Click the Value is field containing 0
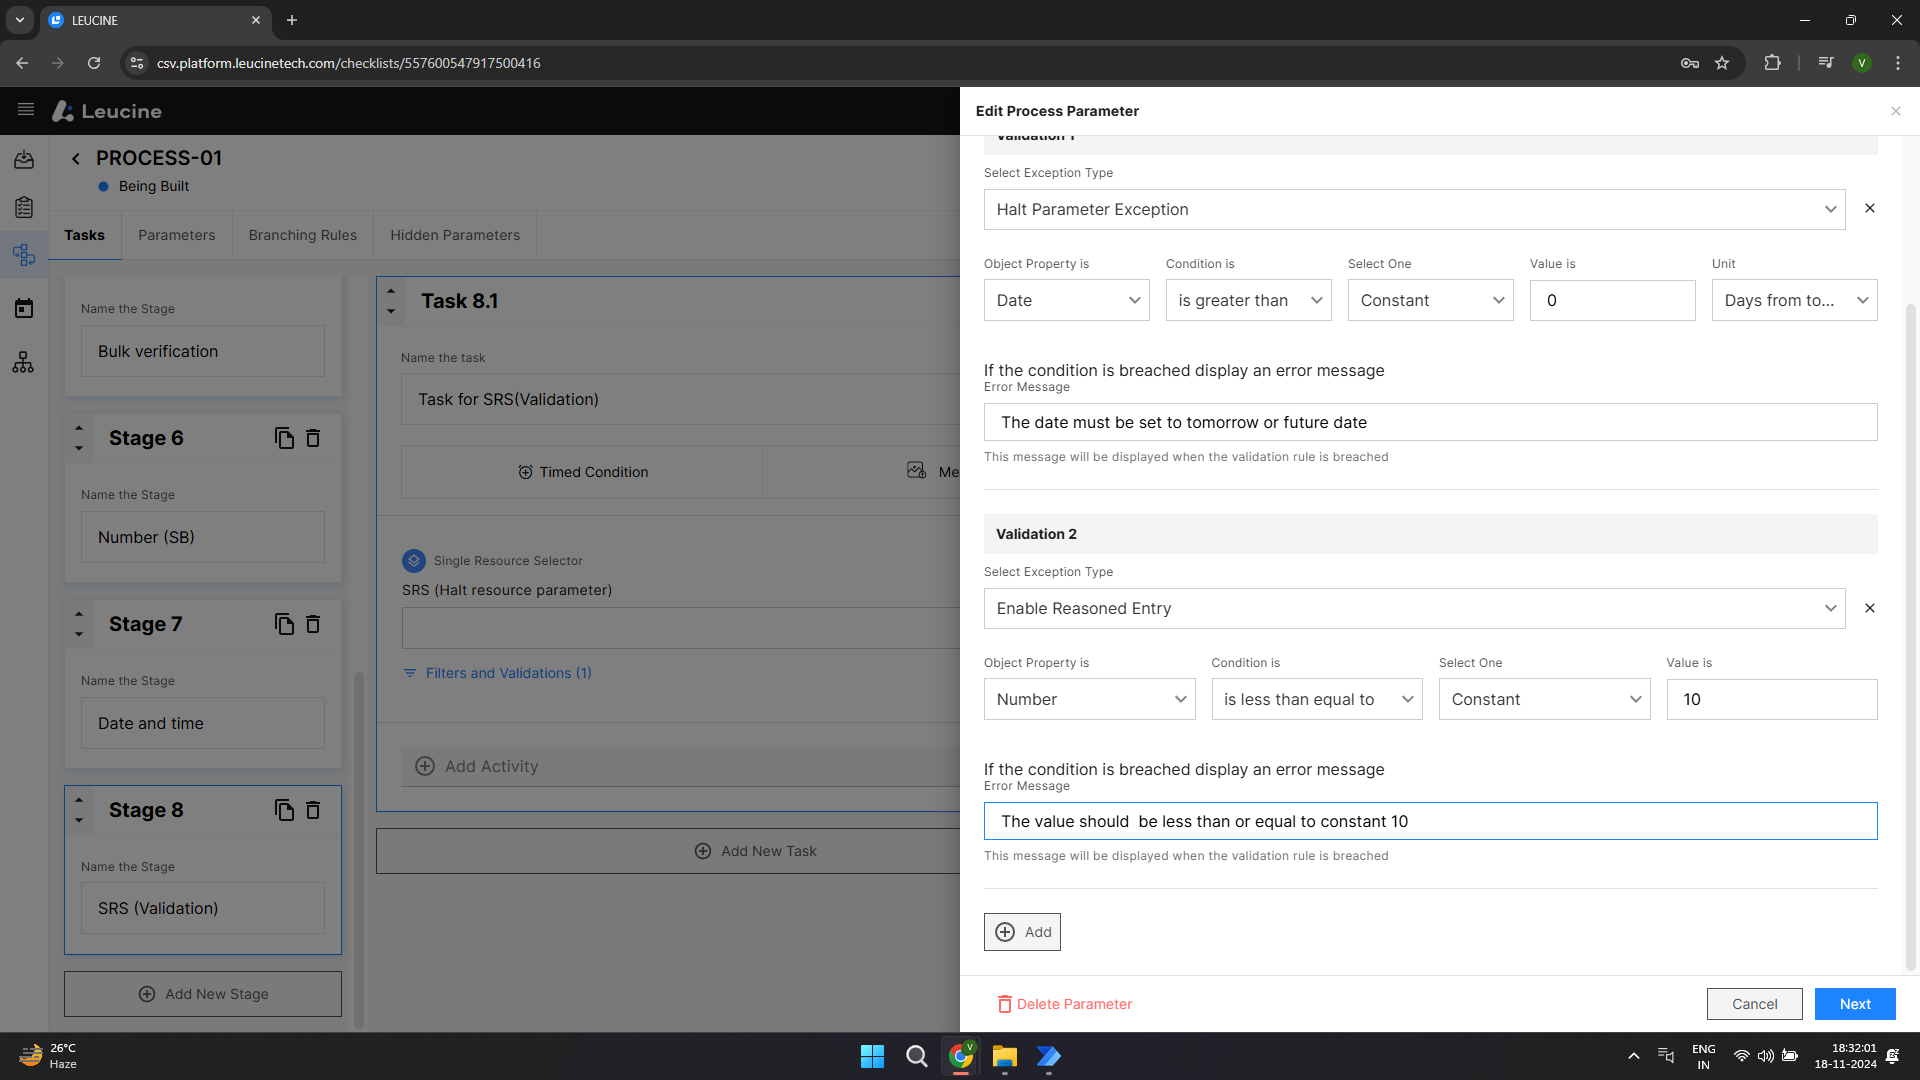 (1612, 300)
